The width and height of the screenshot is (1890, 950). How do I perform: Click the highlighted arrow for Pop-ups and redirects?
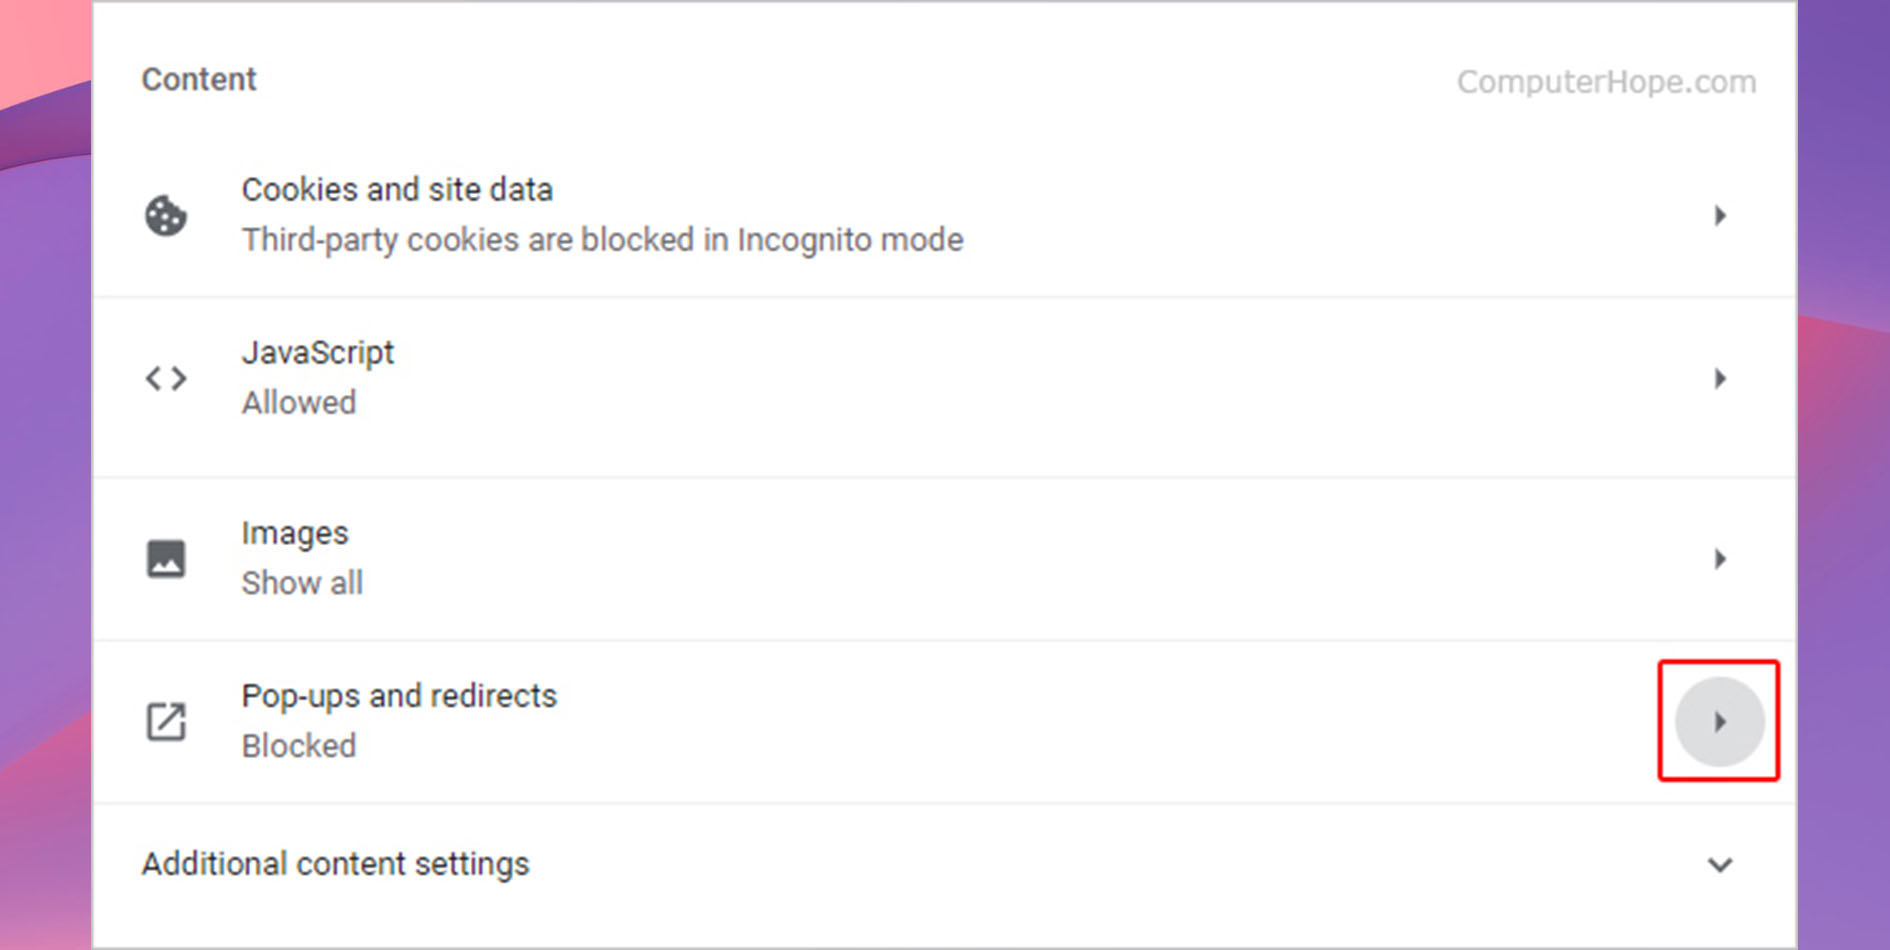point(1719,721)
